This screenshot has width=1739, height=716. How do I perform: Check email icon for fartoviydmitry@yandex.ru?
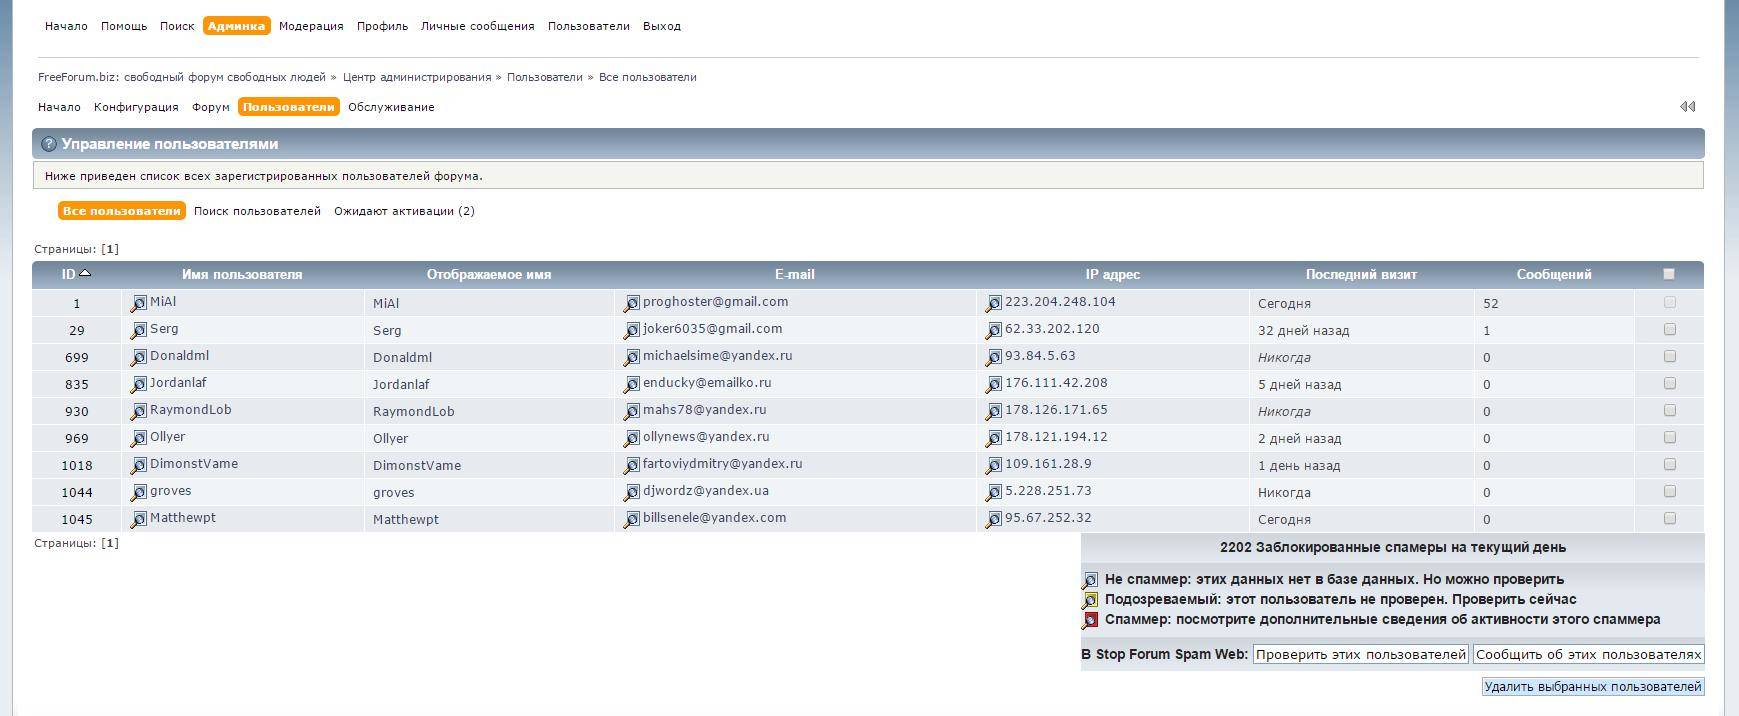(x=632, y=465)
